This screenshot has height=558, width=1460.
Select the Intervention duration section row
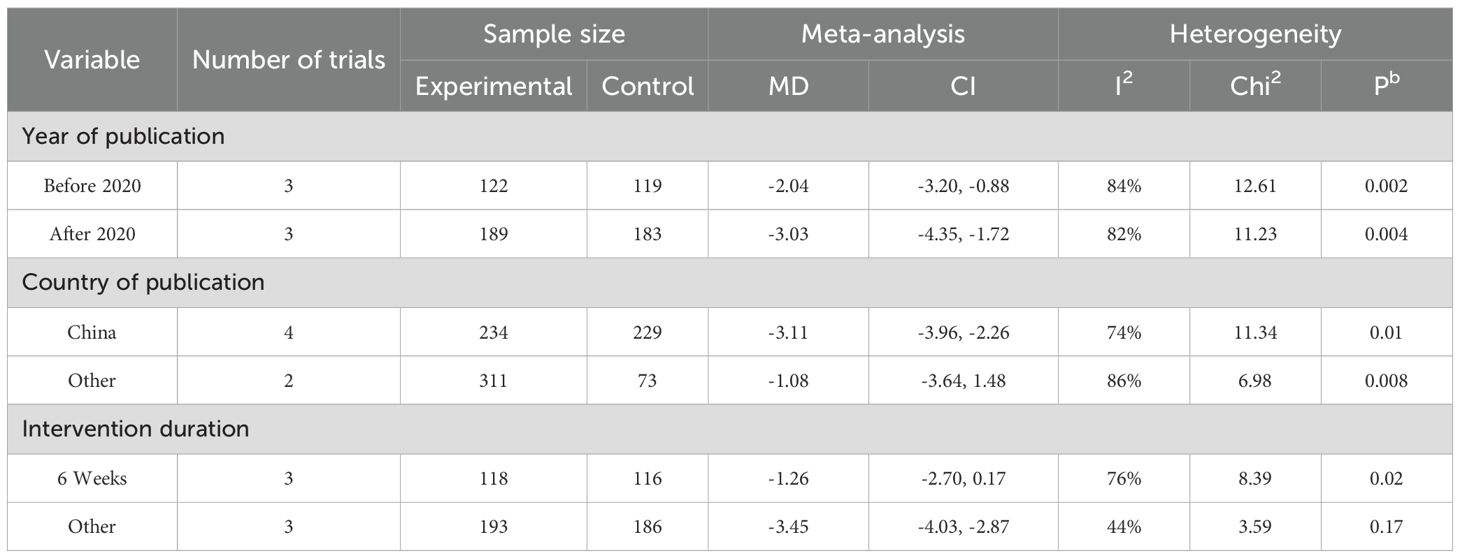point(135,429)
